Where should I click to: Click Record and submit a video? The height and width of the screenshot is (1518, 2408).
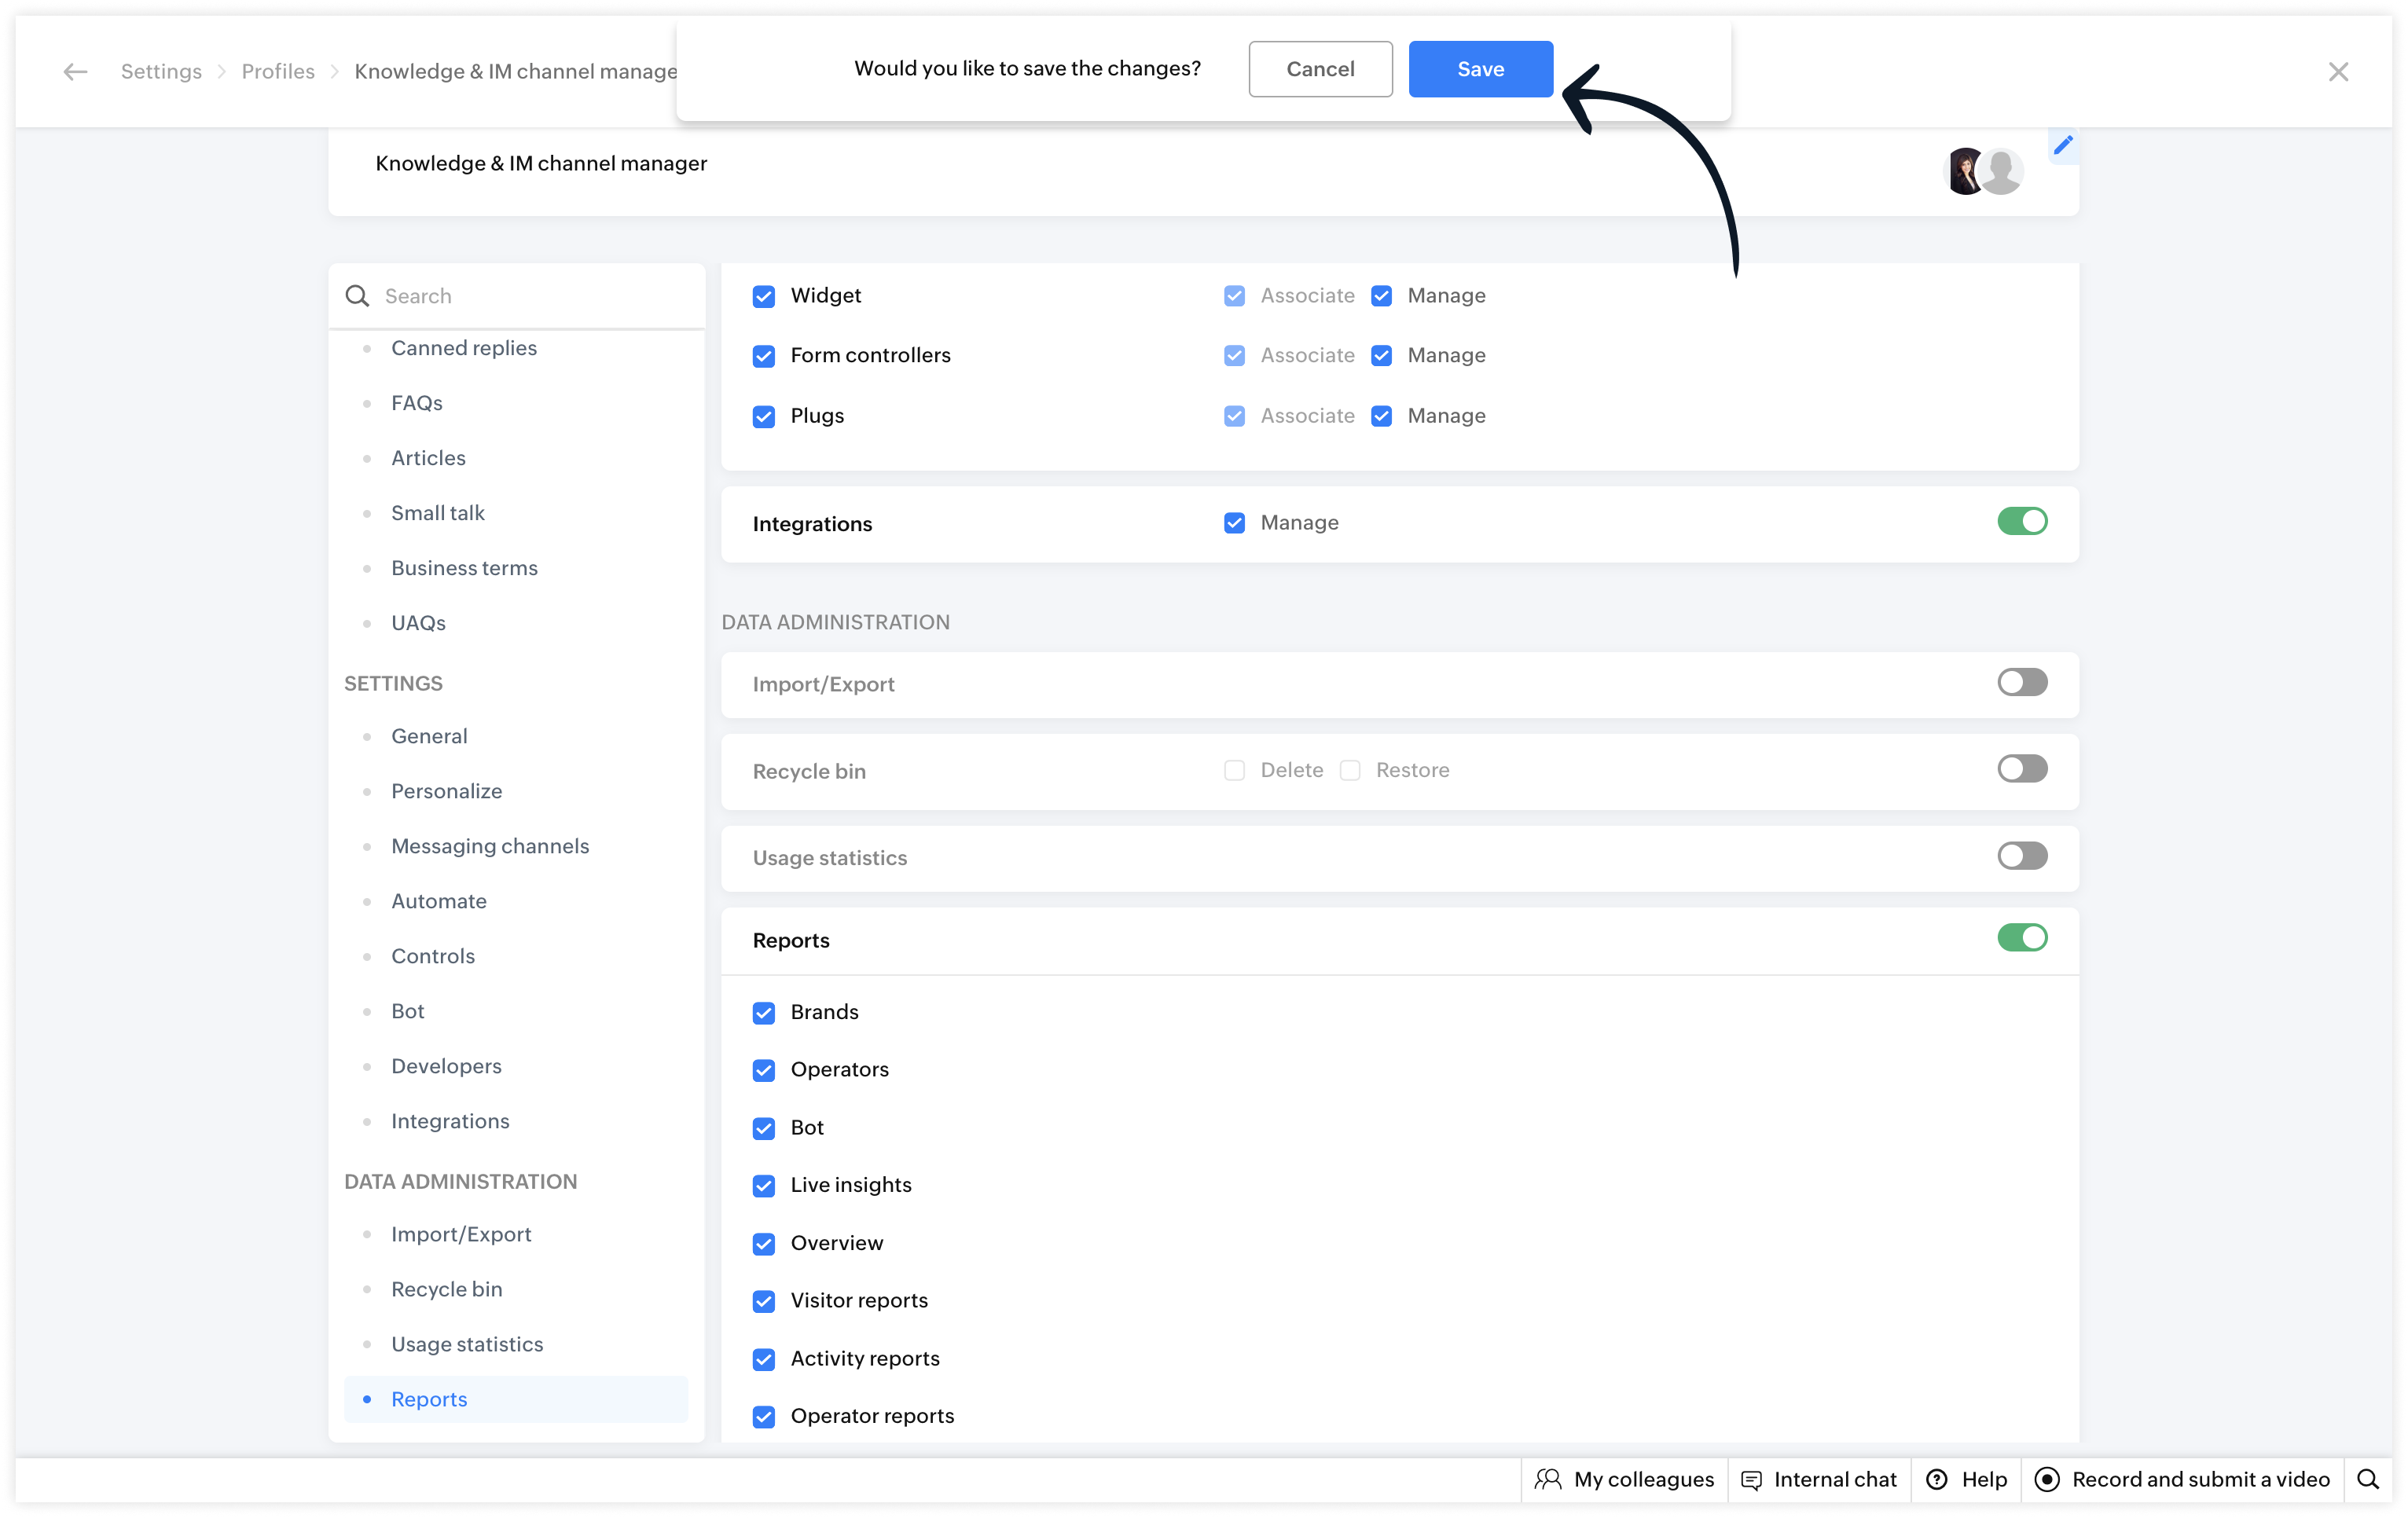click(x=2183, y=1479)
